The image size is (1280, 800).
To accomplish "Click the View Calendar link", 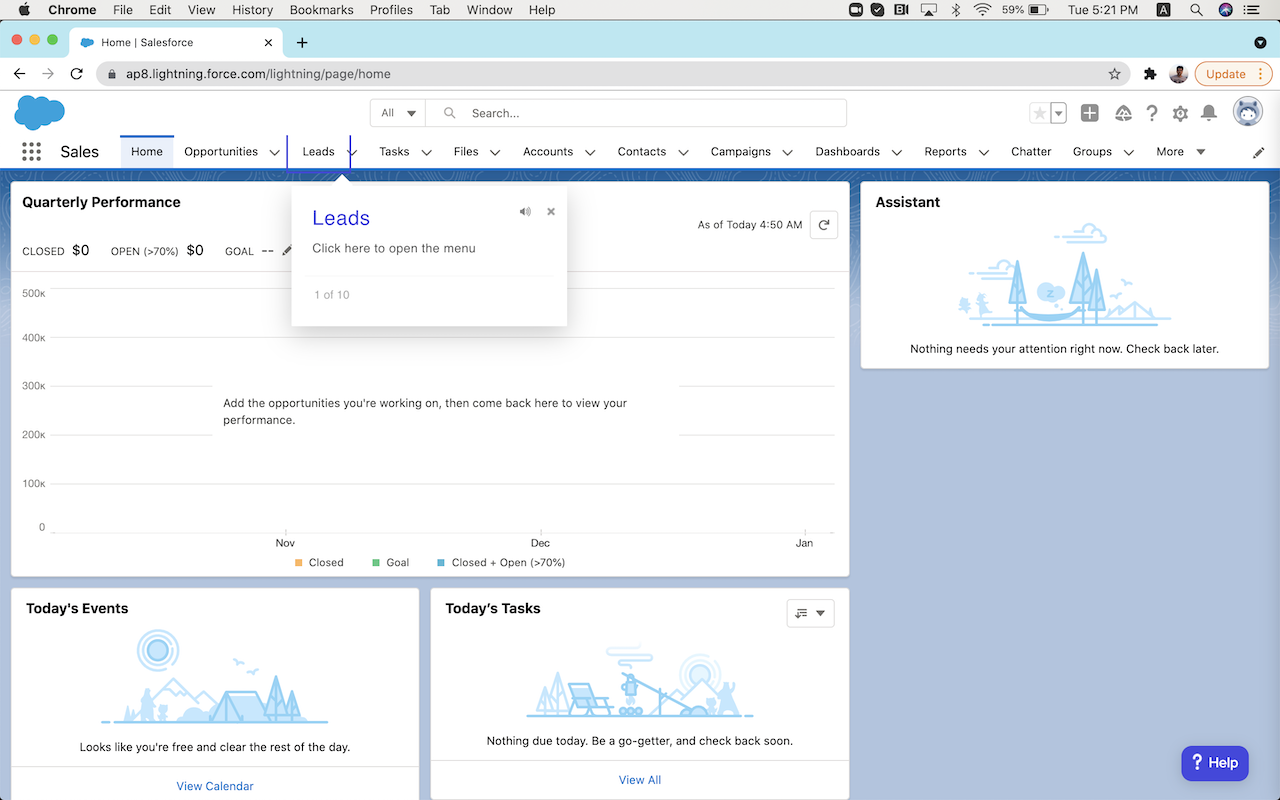I will 215,786.
